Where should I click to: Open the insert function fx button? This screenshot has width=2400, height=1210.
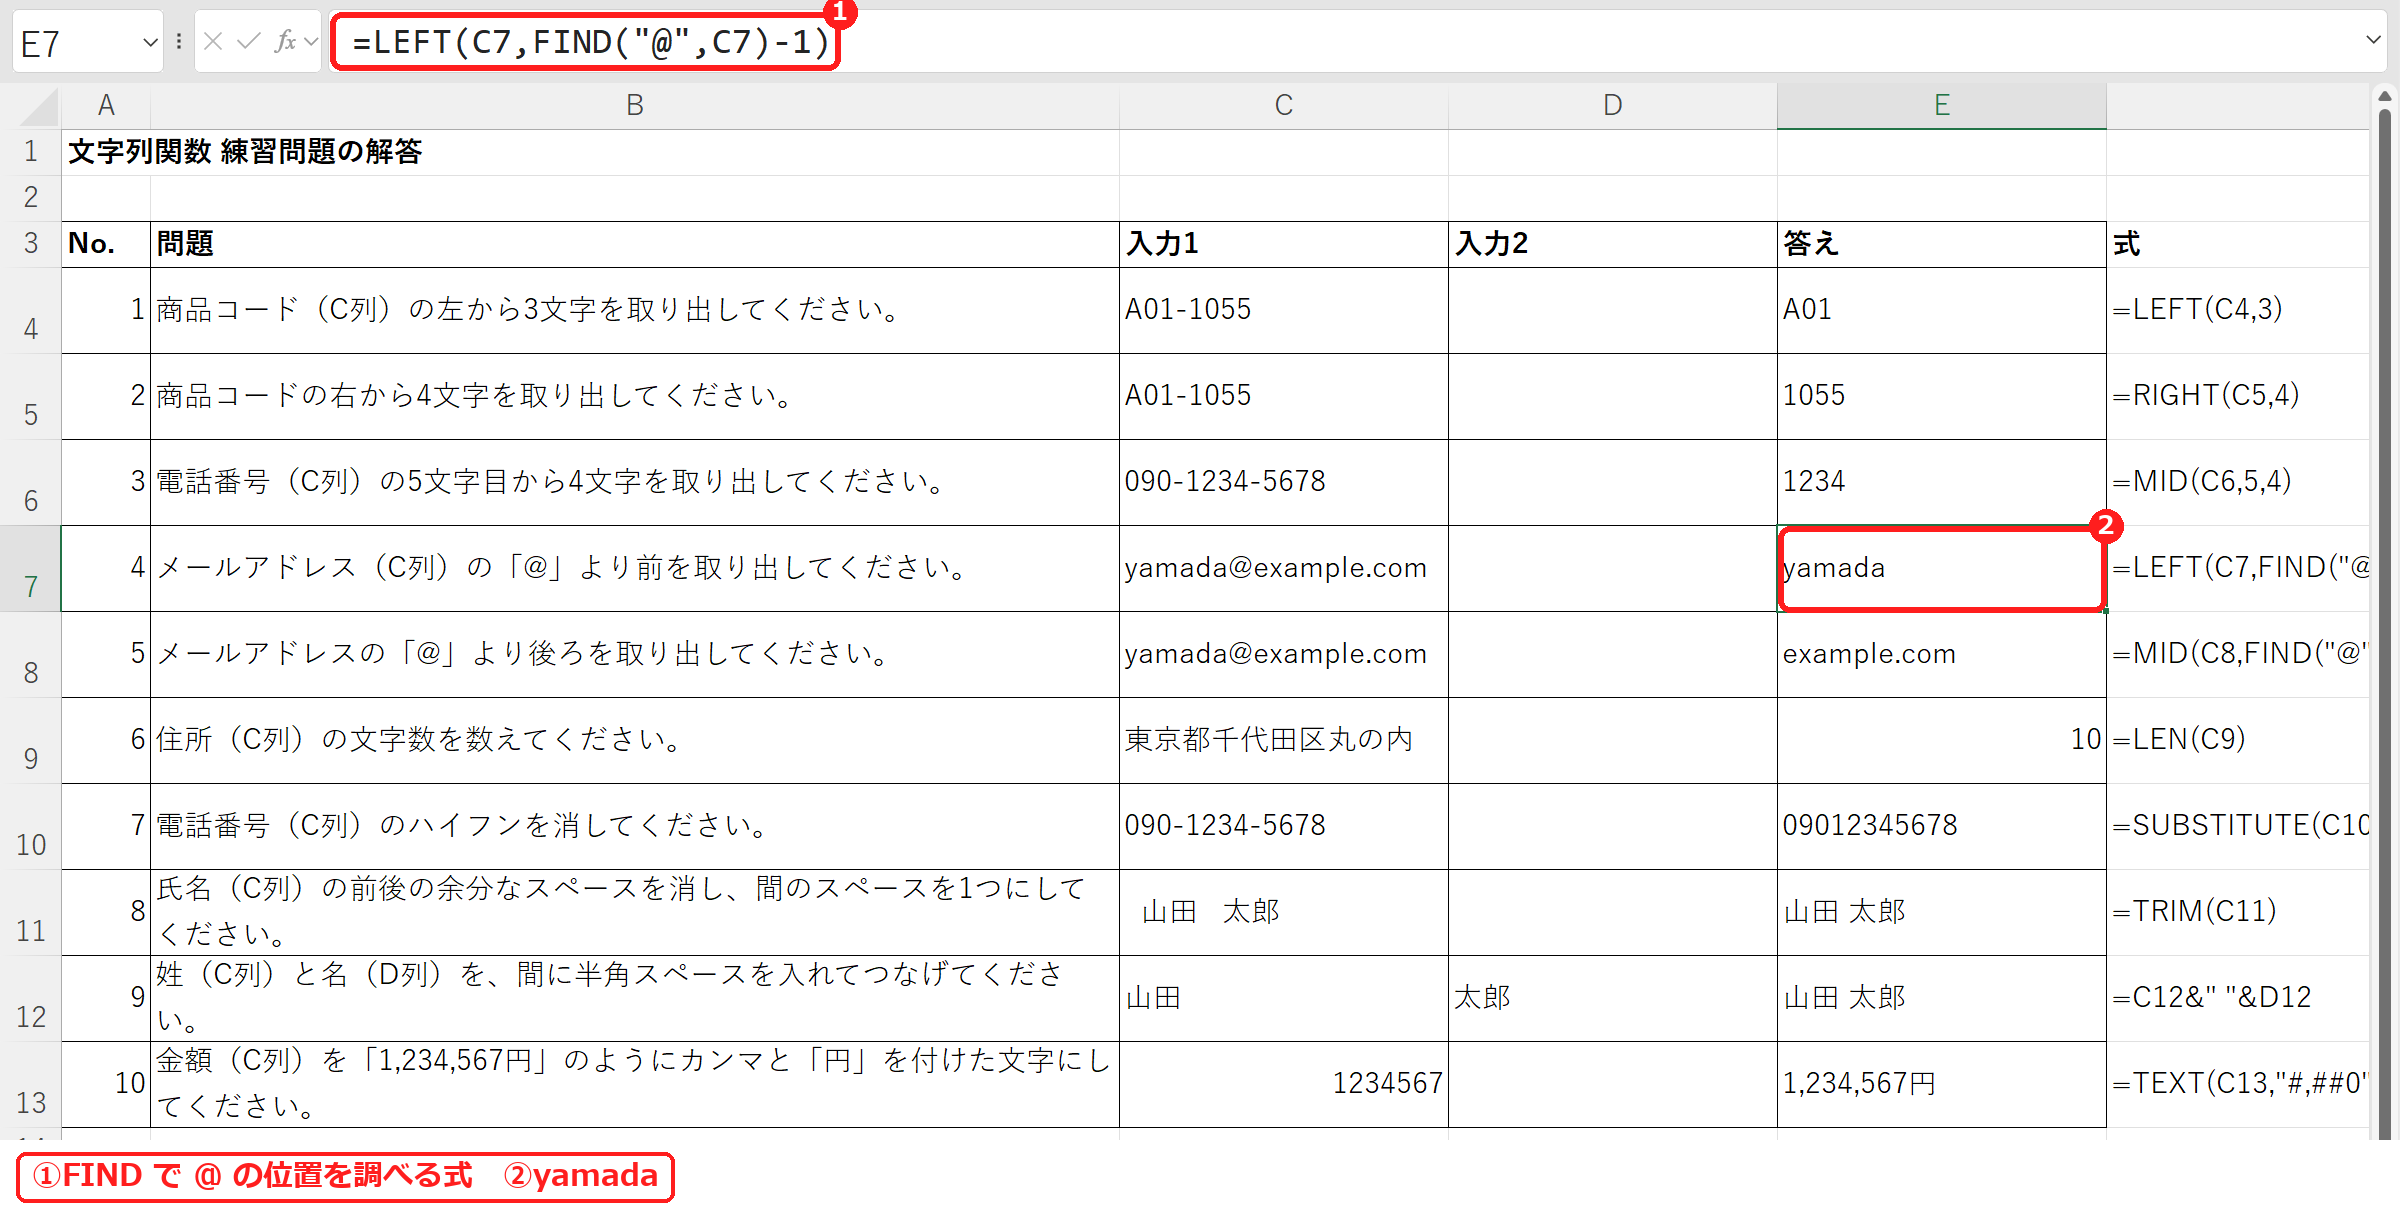tap(285, 42)
